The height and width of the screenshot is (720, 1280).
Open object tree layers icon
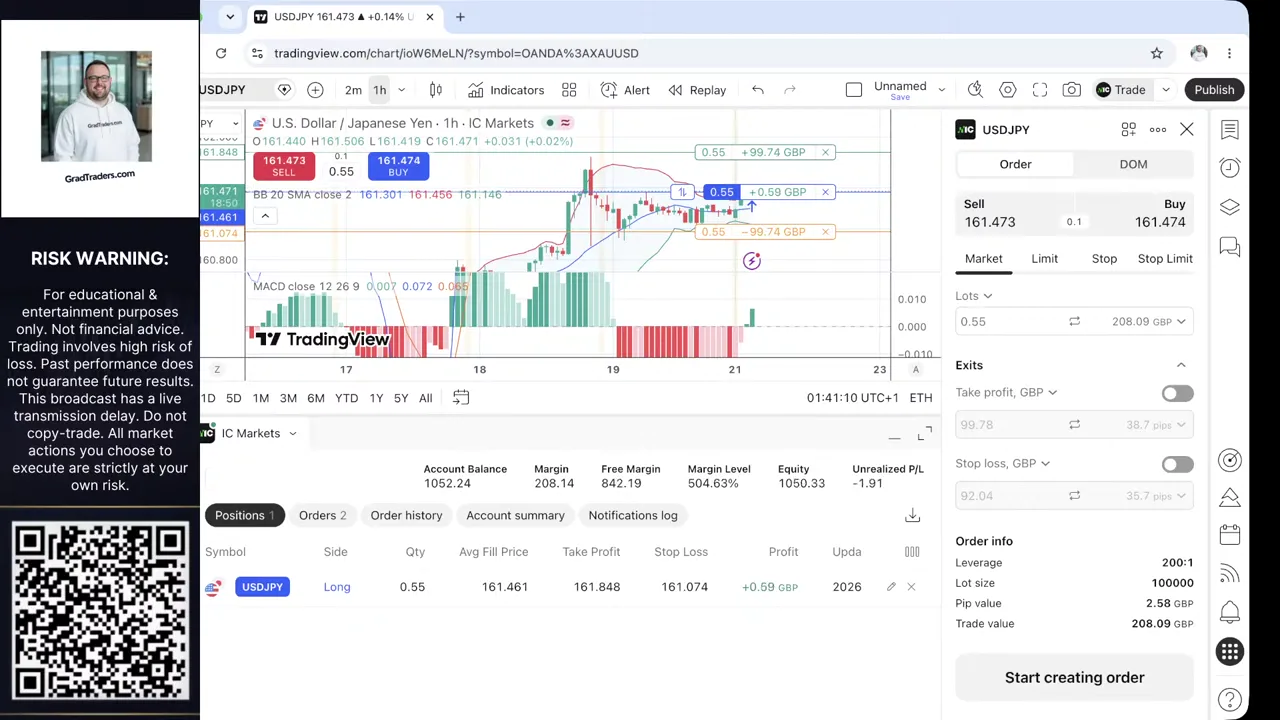click(1230, 207)
